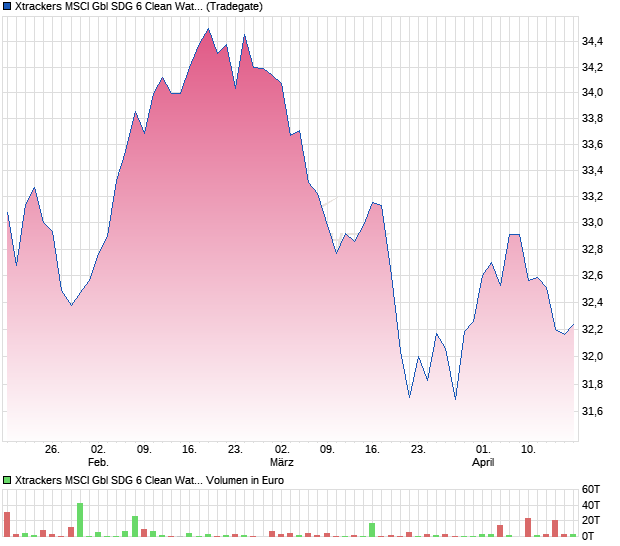Screen dimensions: 620x546
Task: Click the tallest green volume bar
Action: (x=80, y=520)
